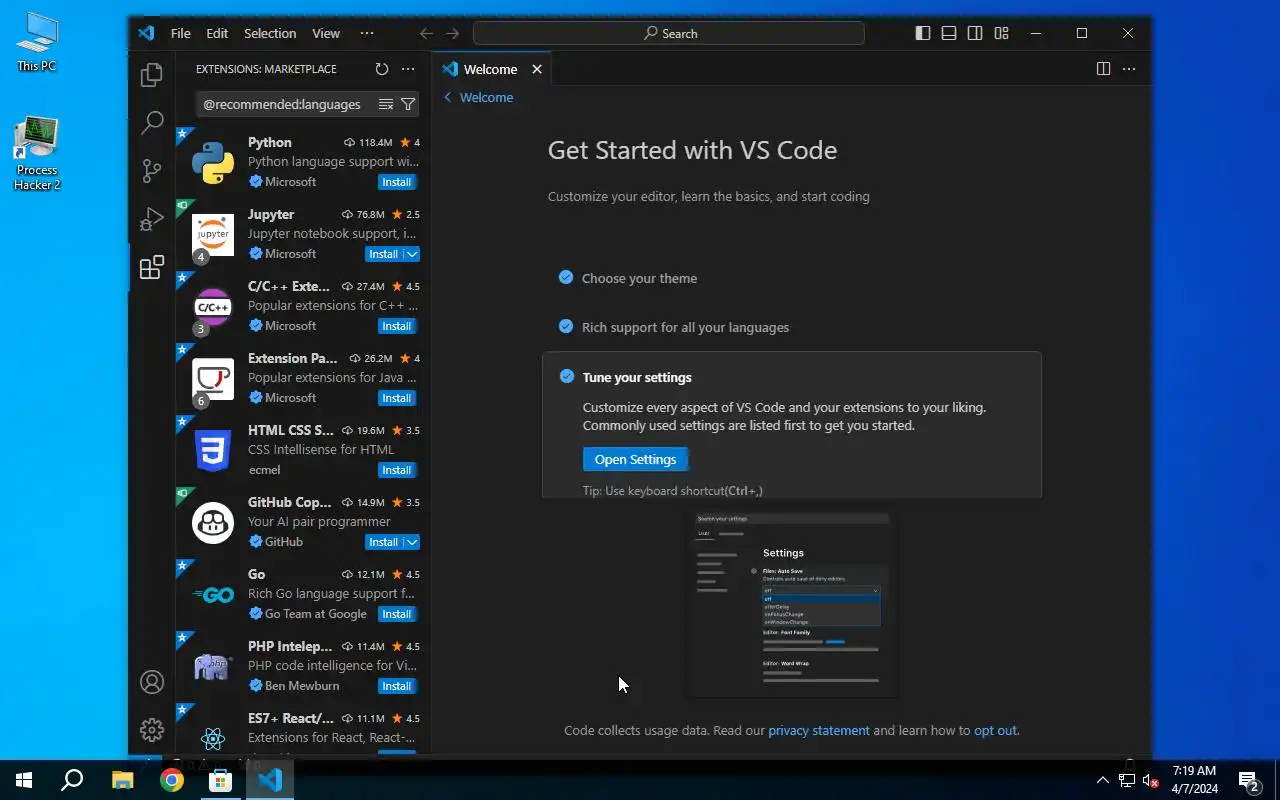
Task: Launch Google Chrome from taskbar
Action: [x=171, y=780]
